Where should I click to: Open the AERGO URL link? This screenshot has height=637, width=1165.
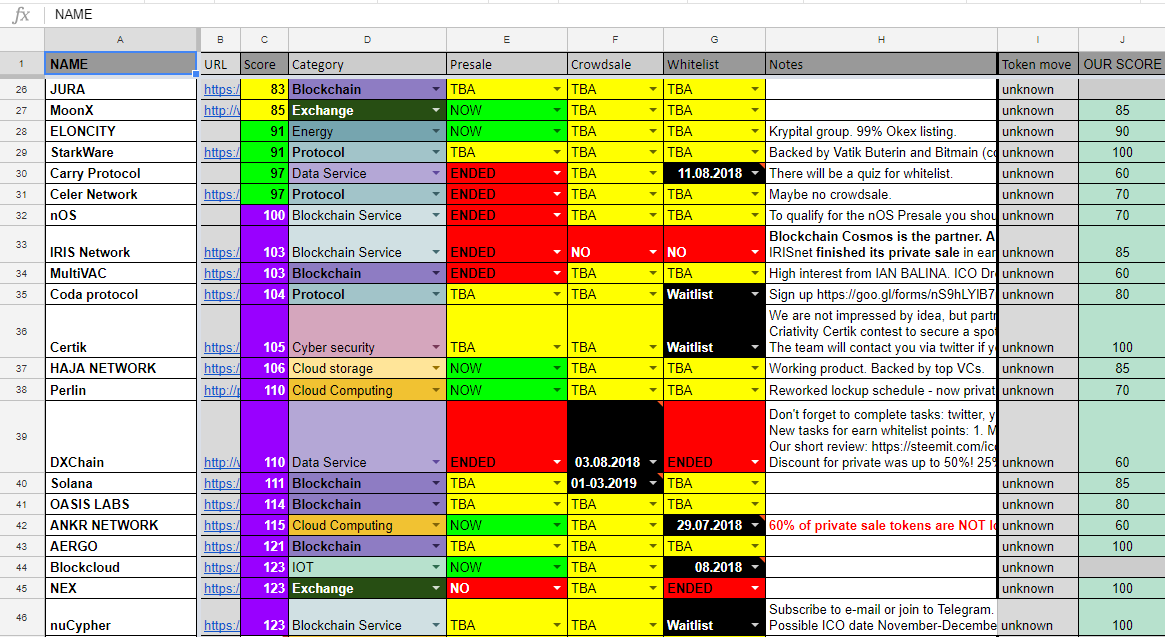pyautogui.click(x=221, y=546)
